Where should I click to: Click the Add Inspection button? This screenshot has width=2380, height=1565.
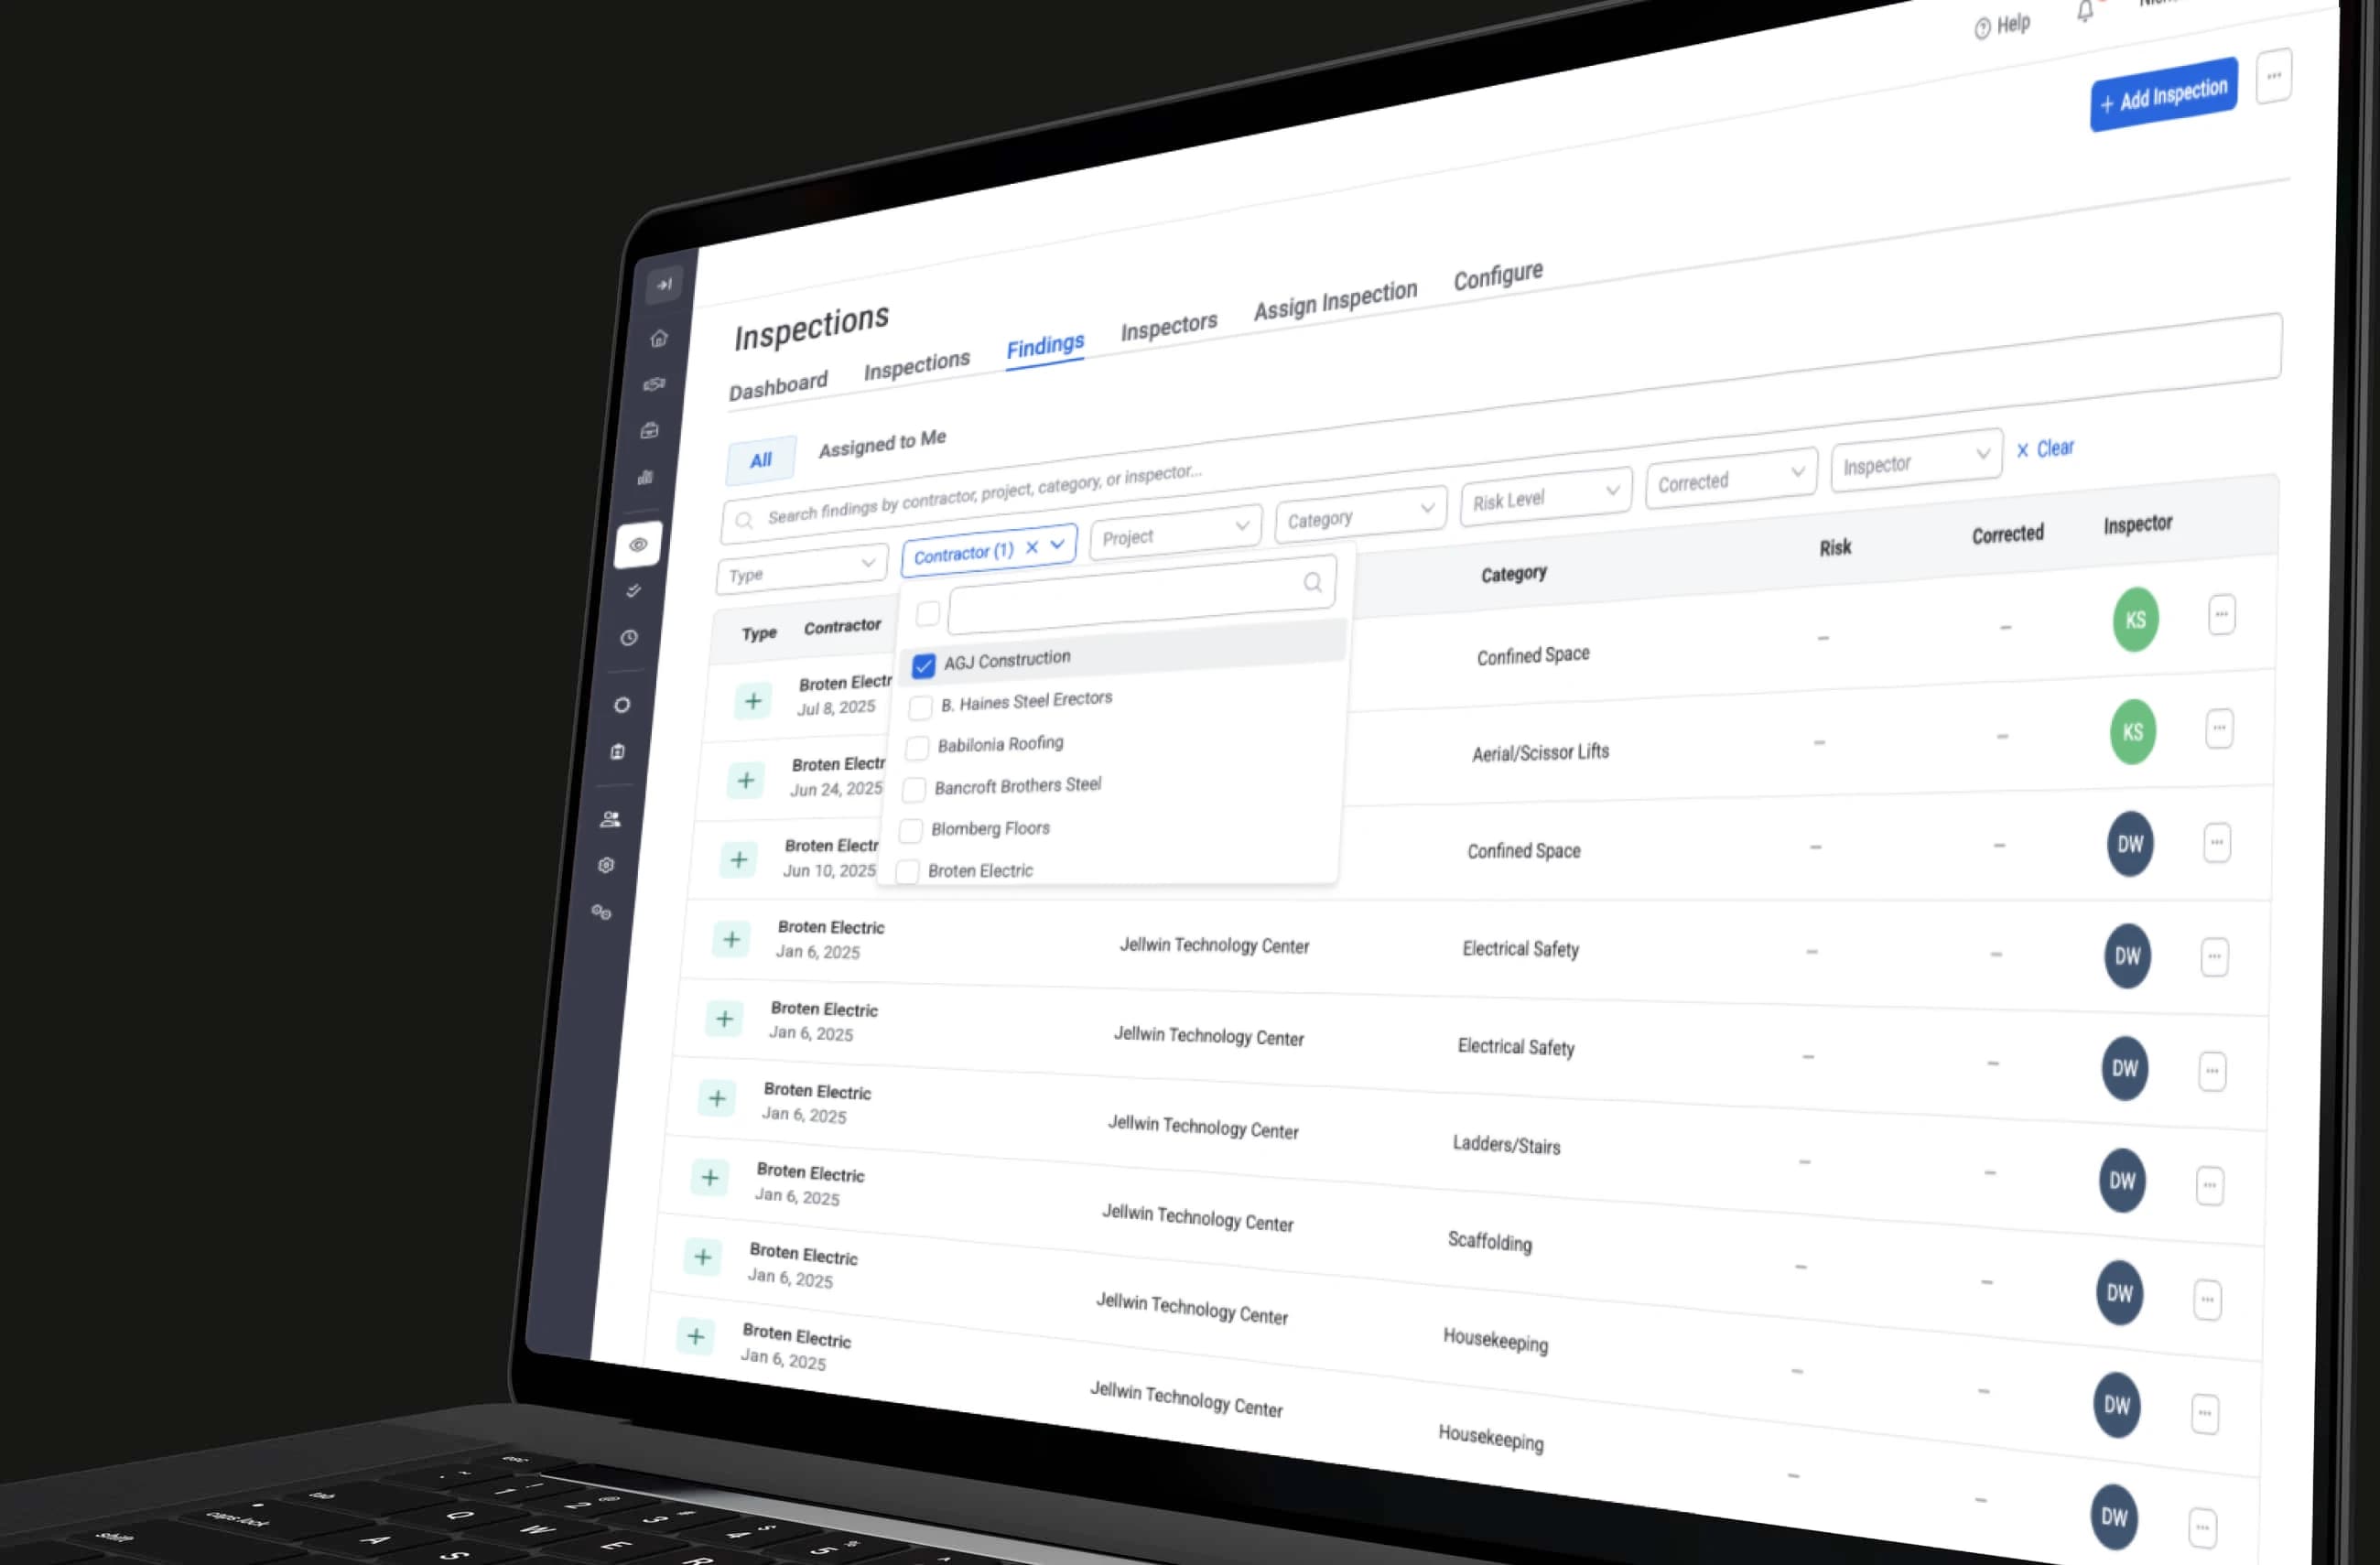(x=2163, y=94)
